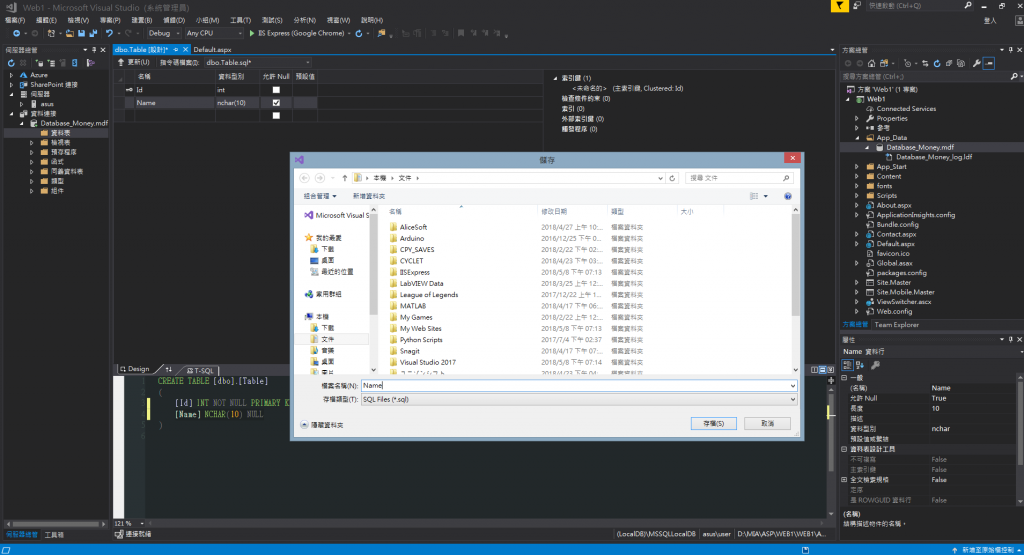The image size is (1024, 555).
Task: Toggle Allow Null checkbox for Name row
Action: (276, 103)
